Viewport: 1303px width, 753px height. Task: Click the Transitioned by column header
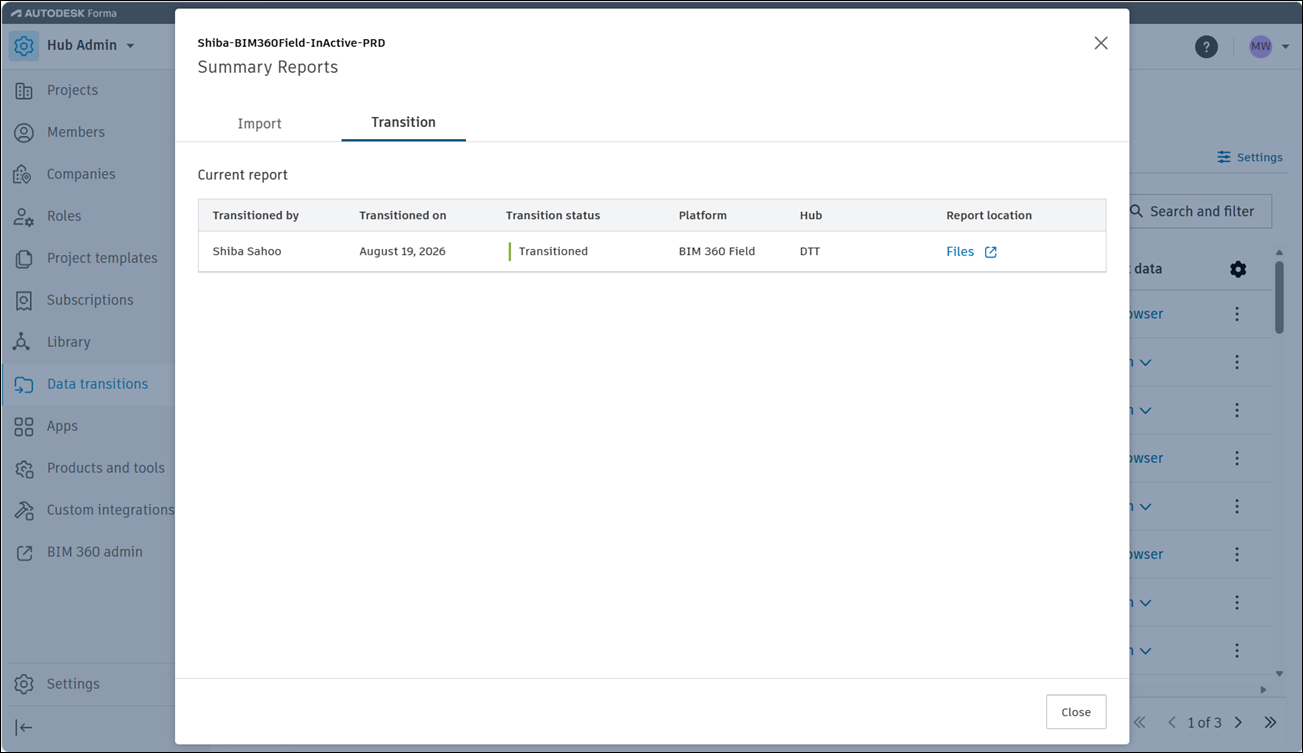point(256,215)
